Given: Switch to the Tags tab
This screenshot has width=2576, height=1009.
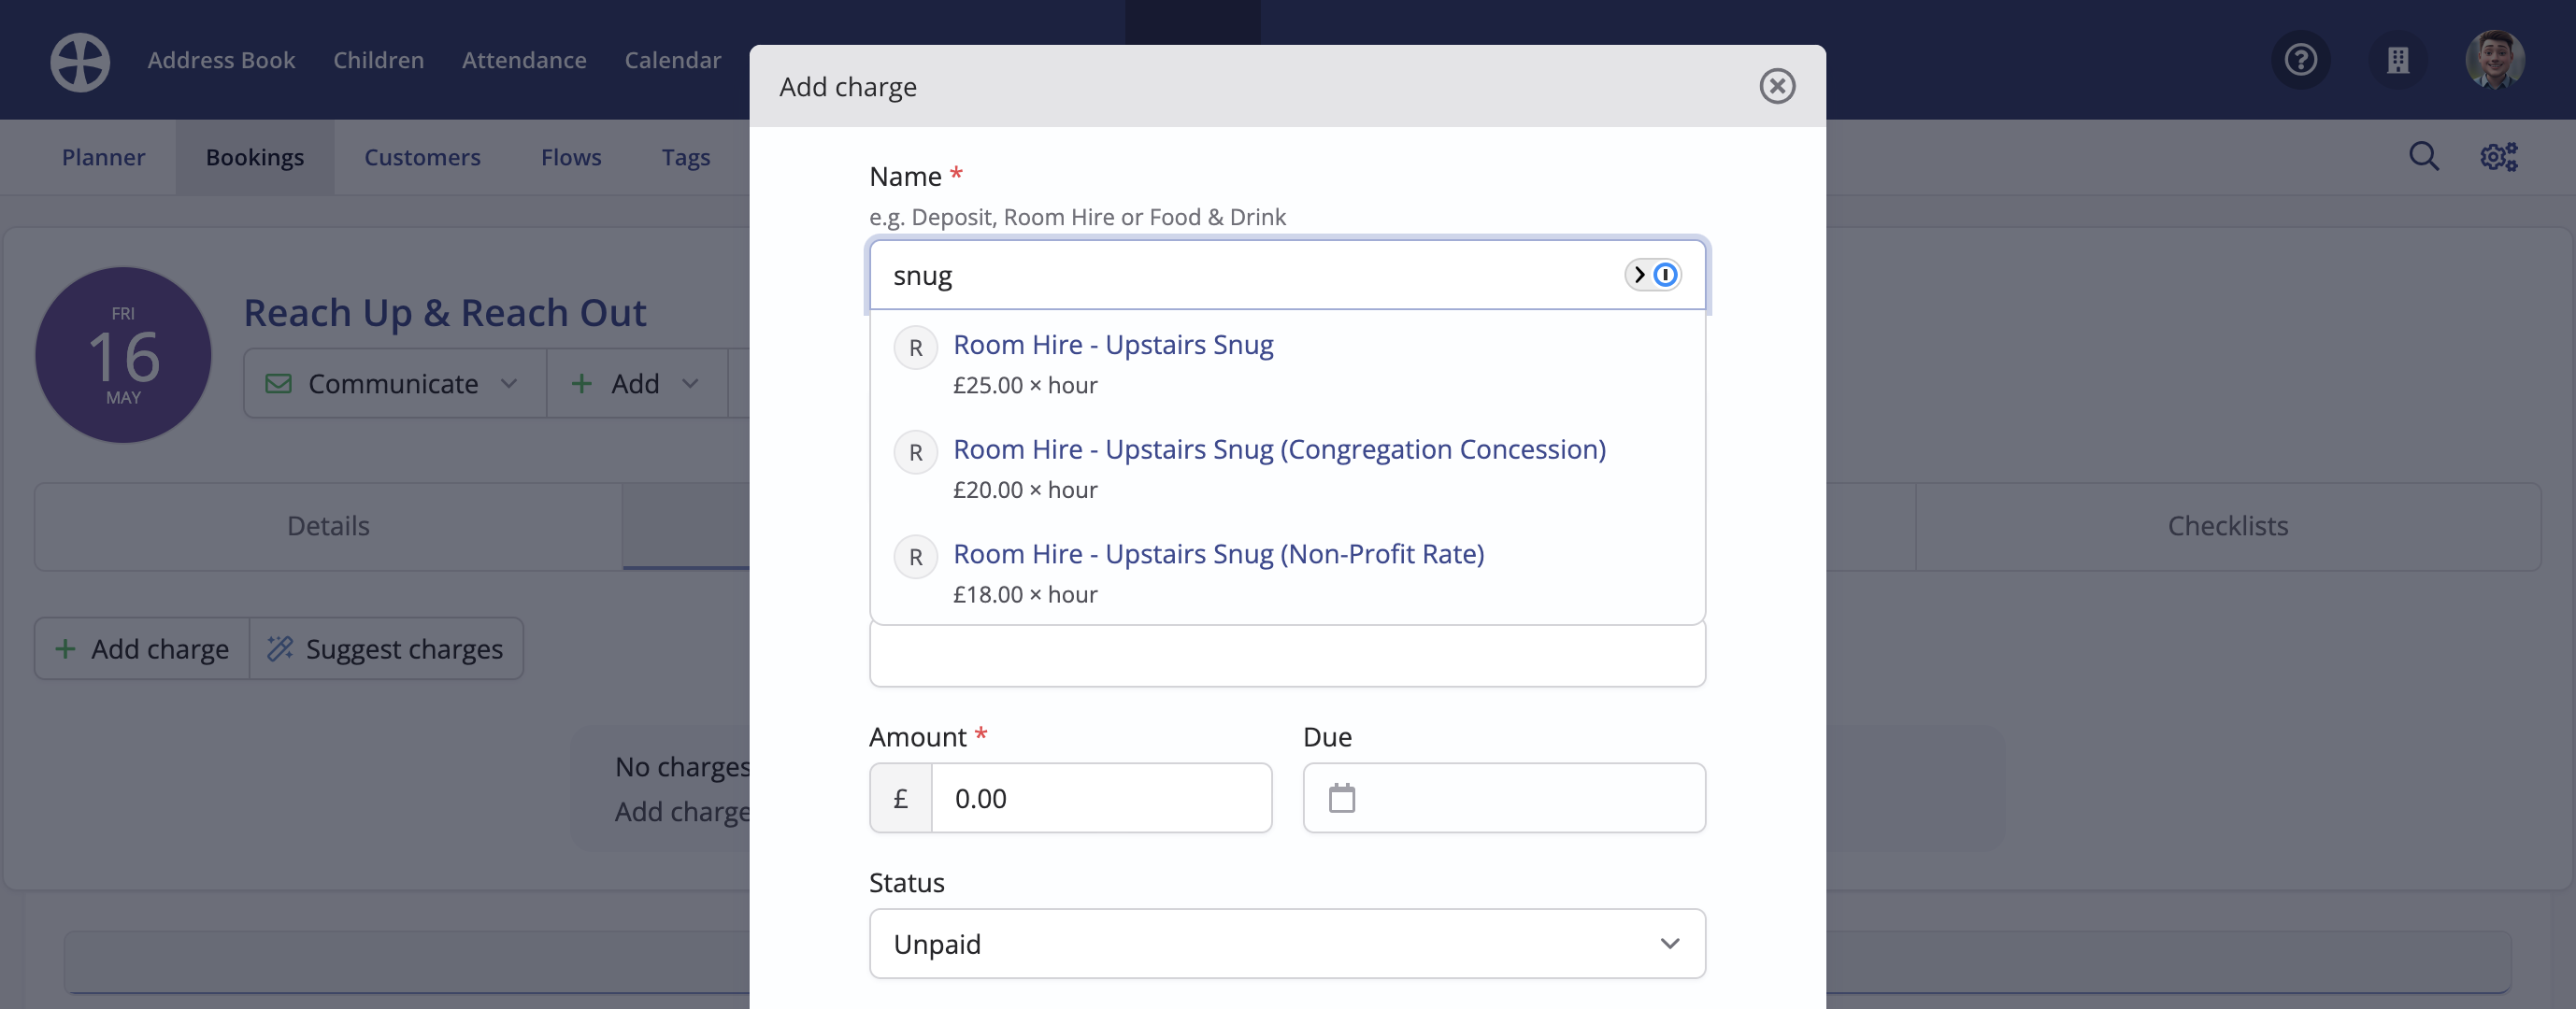Looking at the screenshot, I should (x=686, y=157).
